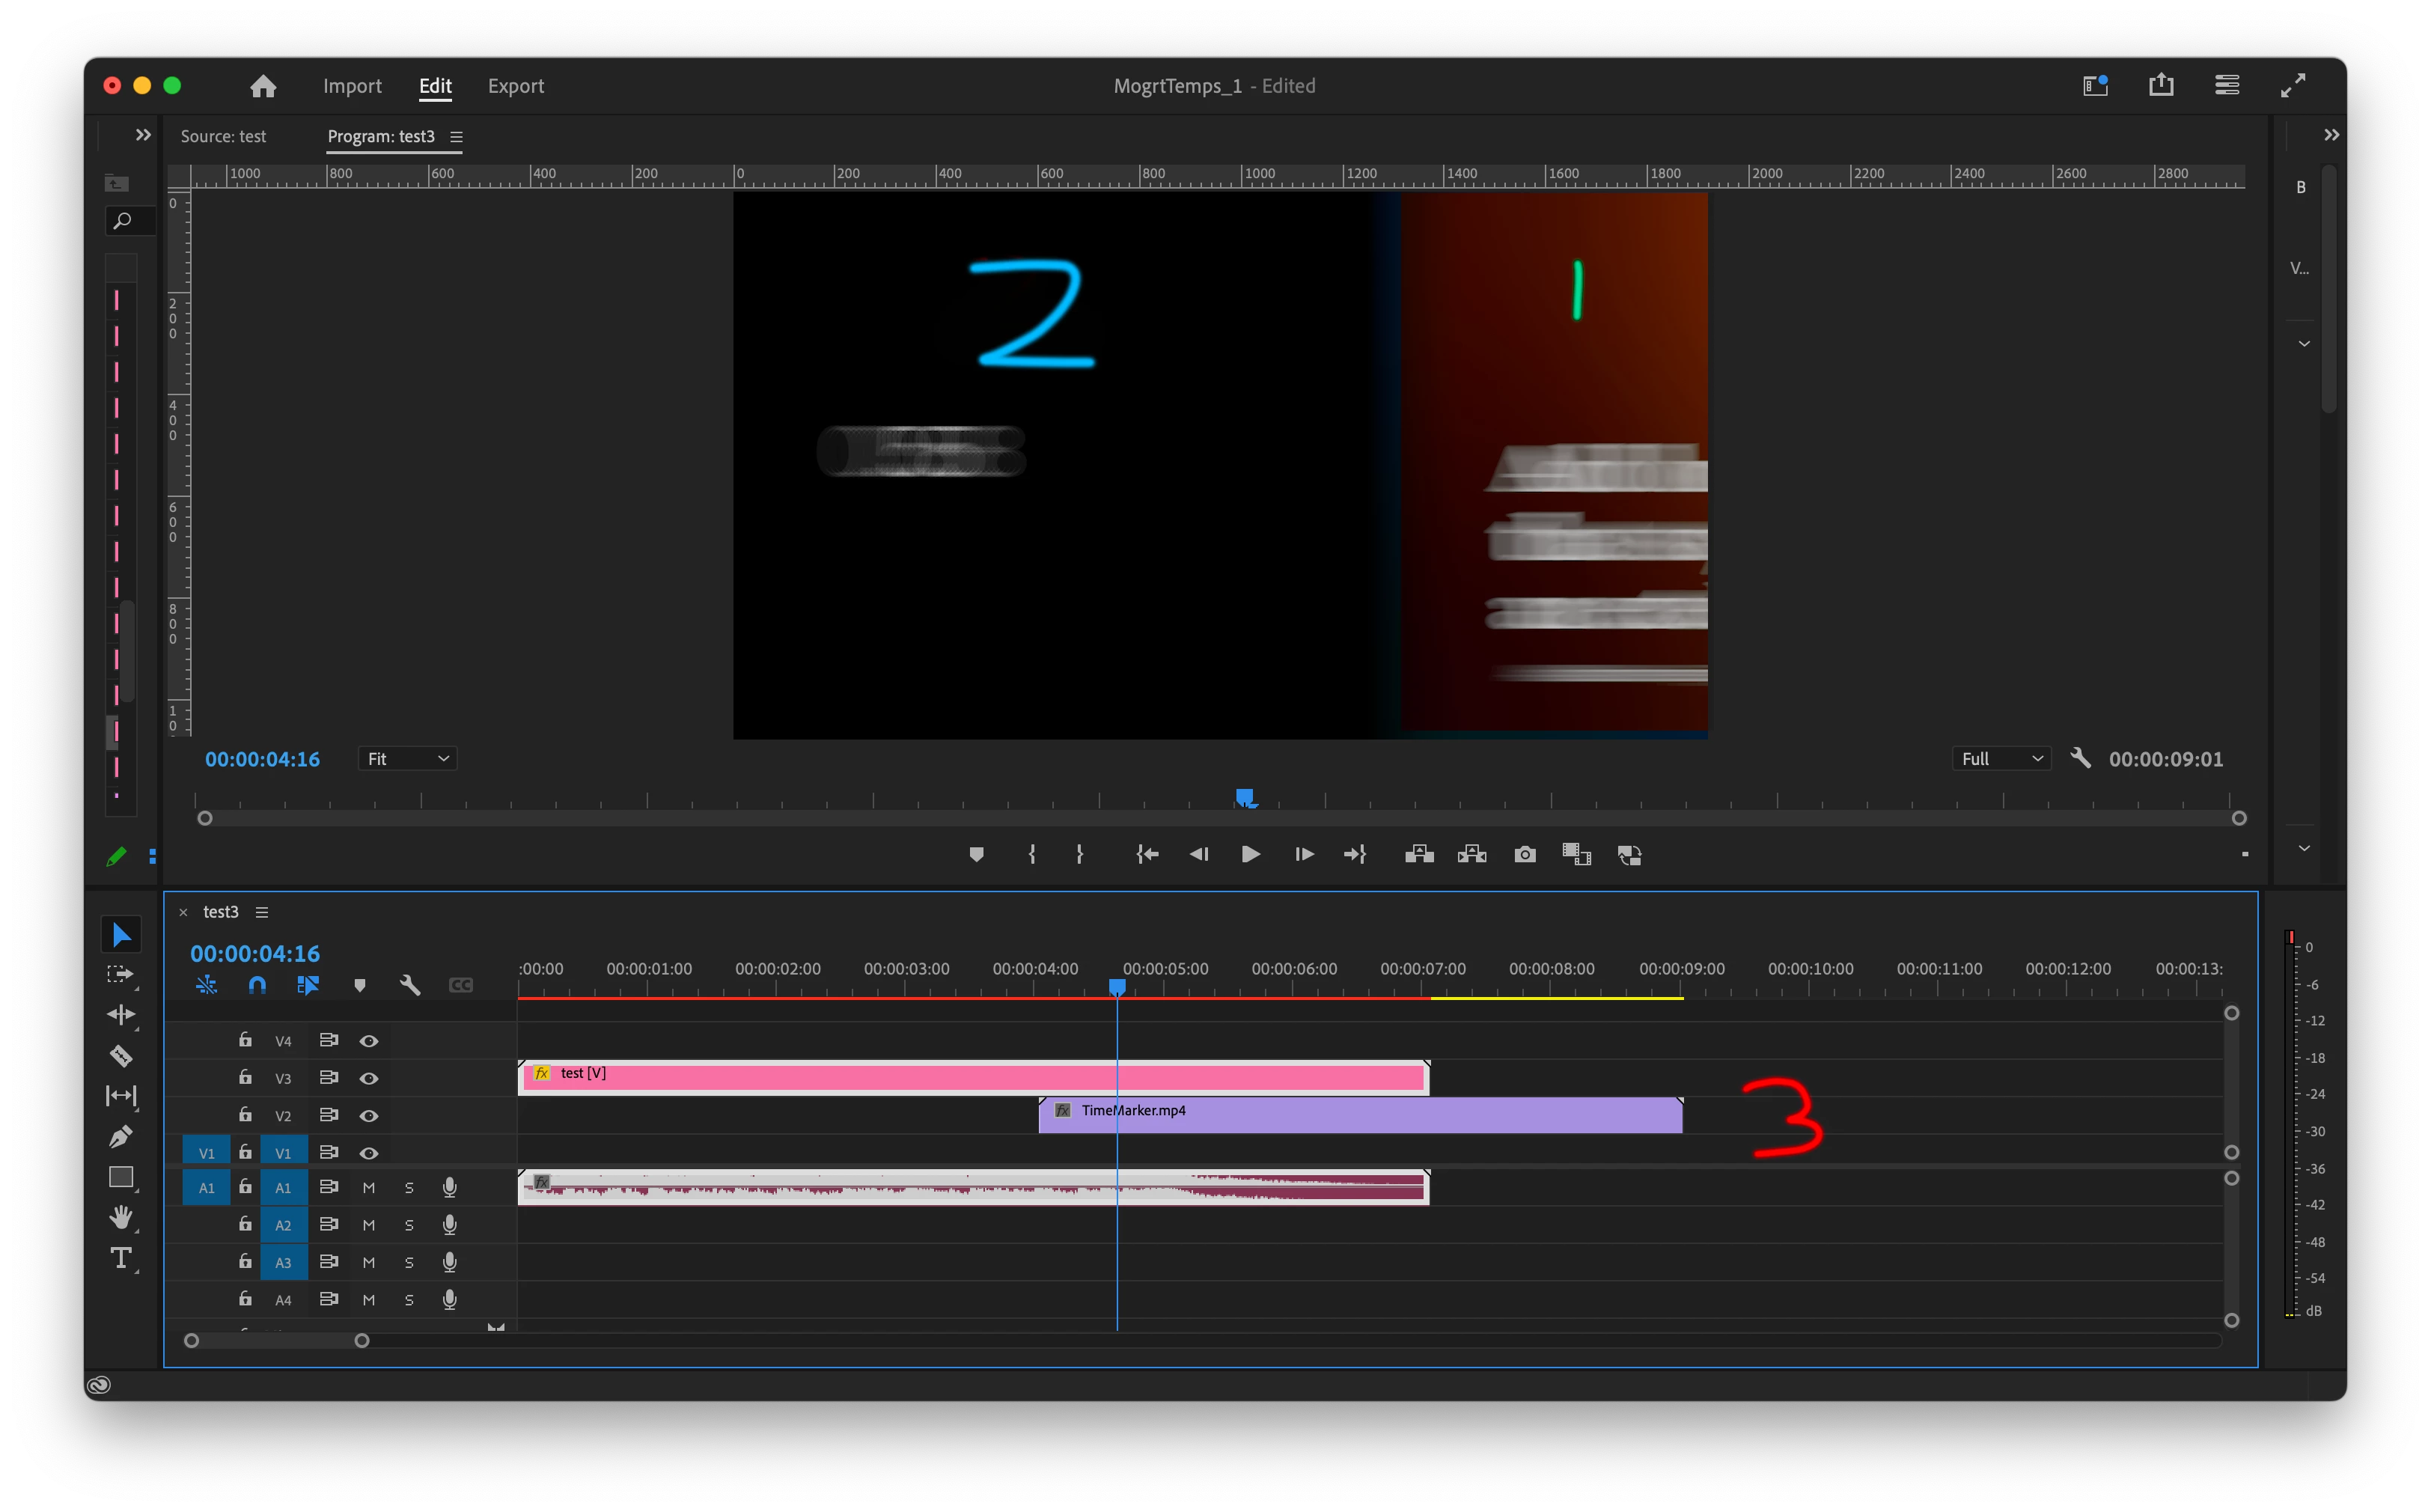Select the Ripple Edit tool
Screen dimensions: 2431x1512
121,1015
